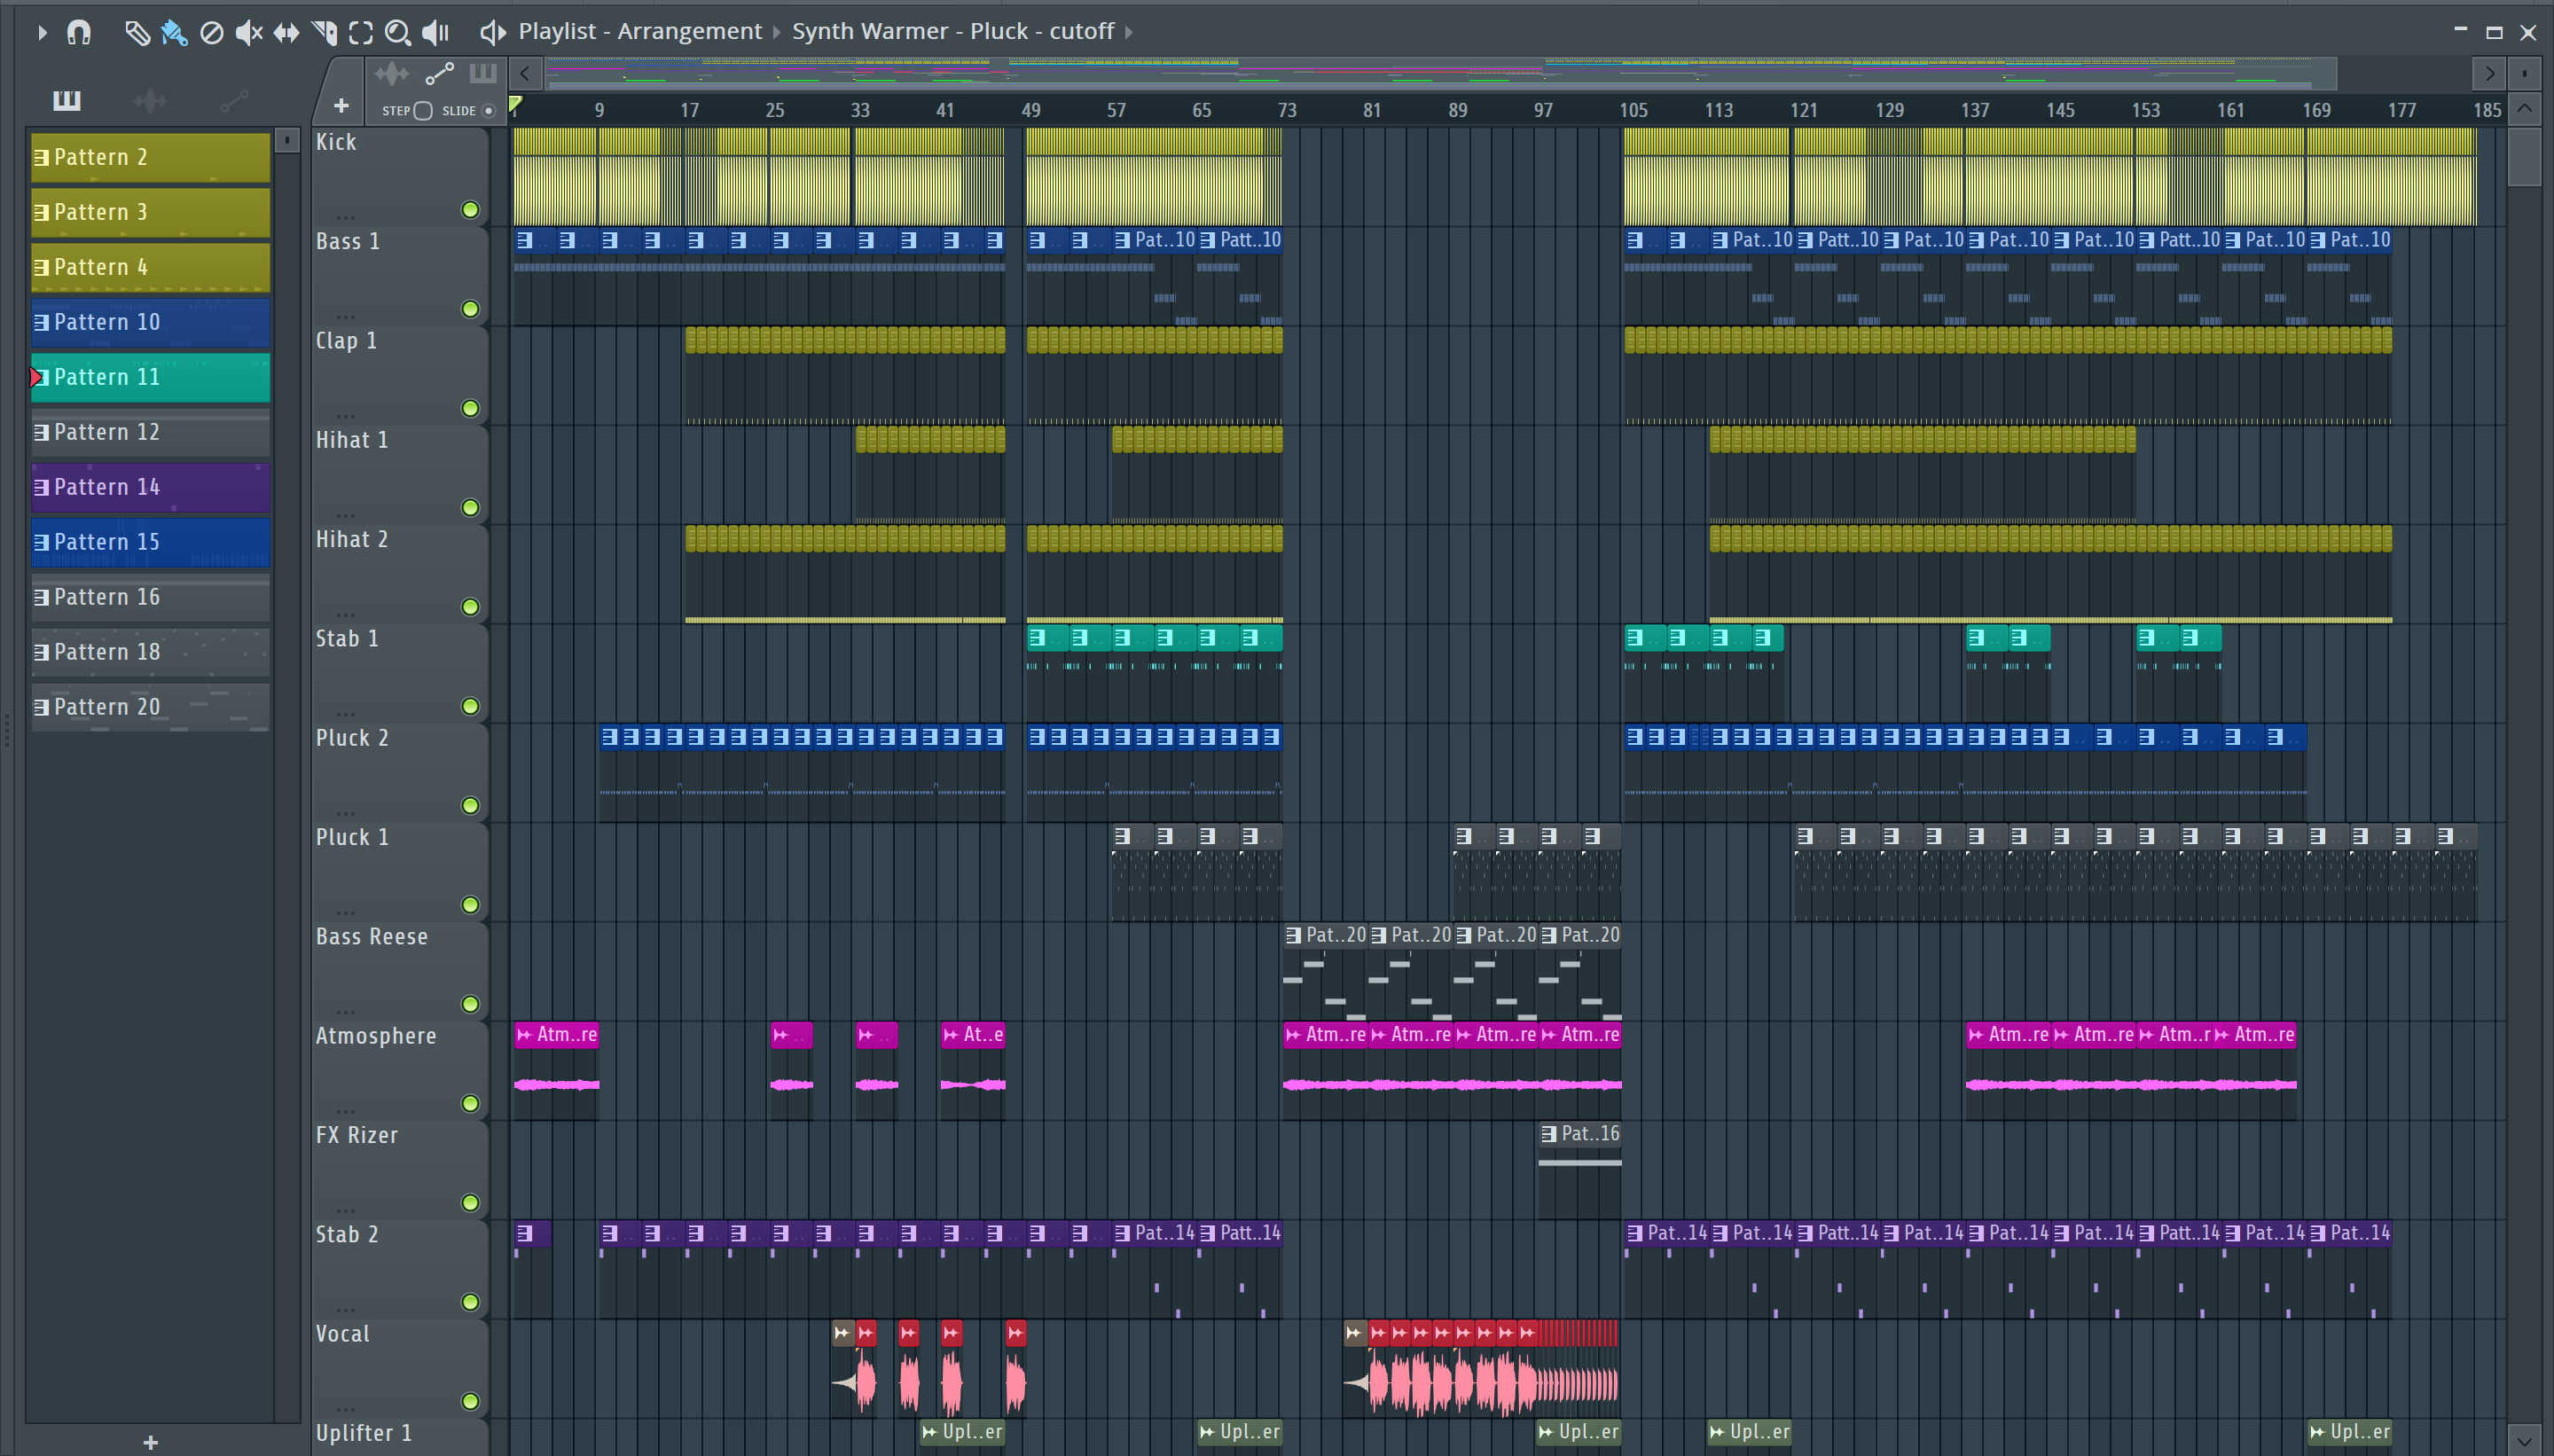
Task: Select the Slip tool
Action: pyautogui.click(x=286, y=32)
